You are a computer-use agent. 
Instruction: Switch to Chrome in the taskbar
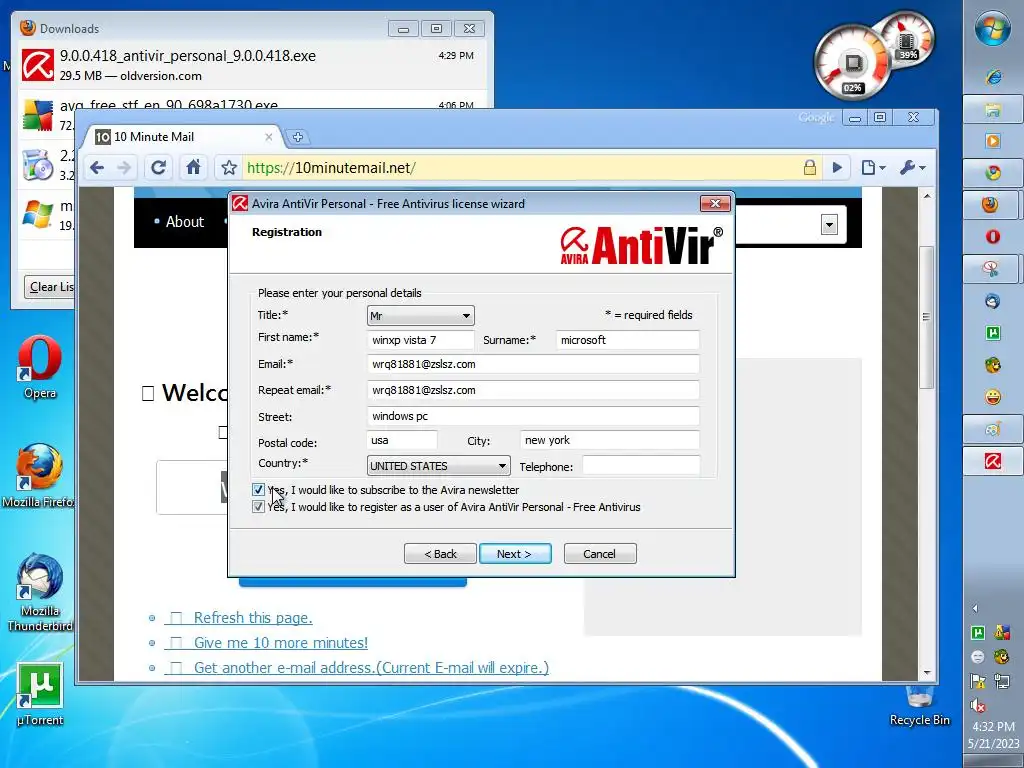coord(993,173)
